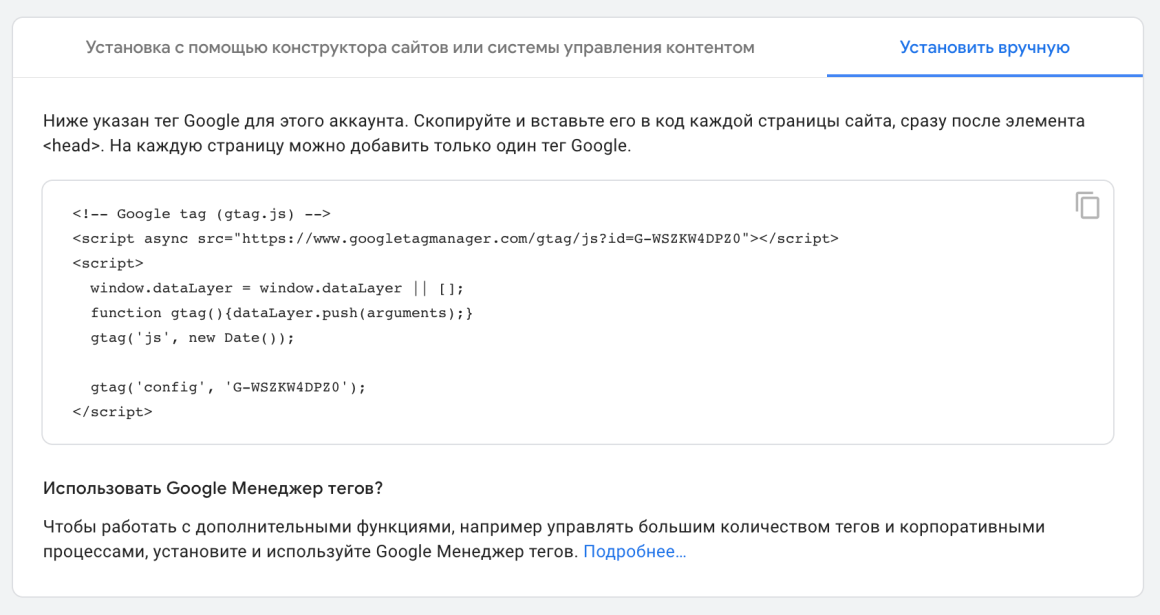Click the "Ниже указан тег Google" instruction text
1160x615 pixels.
140,121
